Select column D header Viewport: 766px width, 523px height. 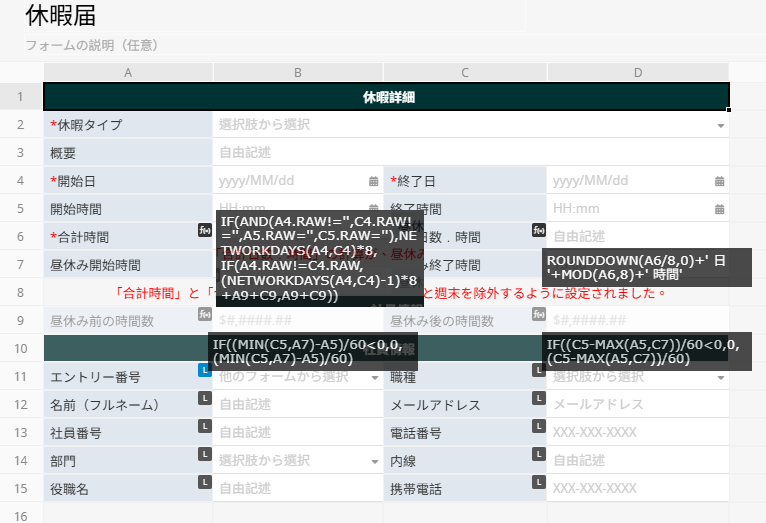tap(638, 72)
